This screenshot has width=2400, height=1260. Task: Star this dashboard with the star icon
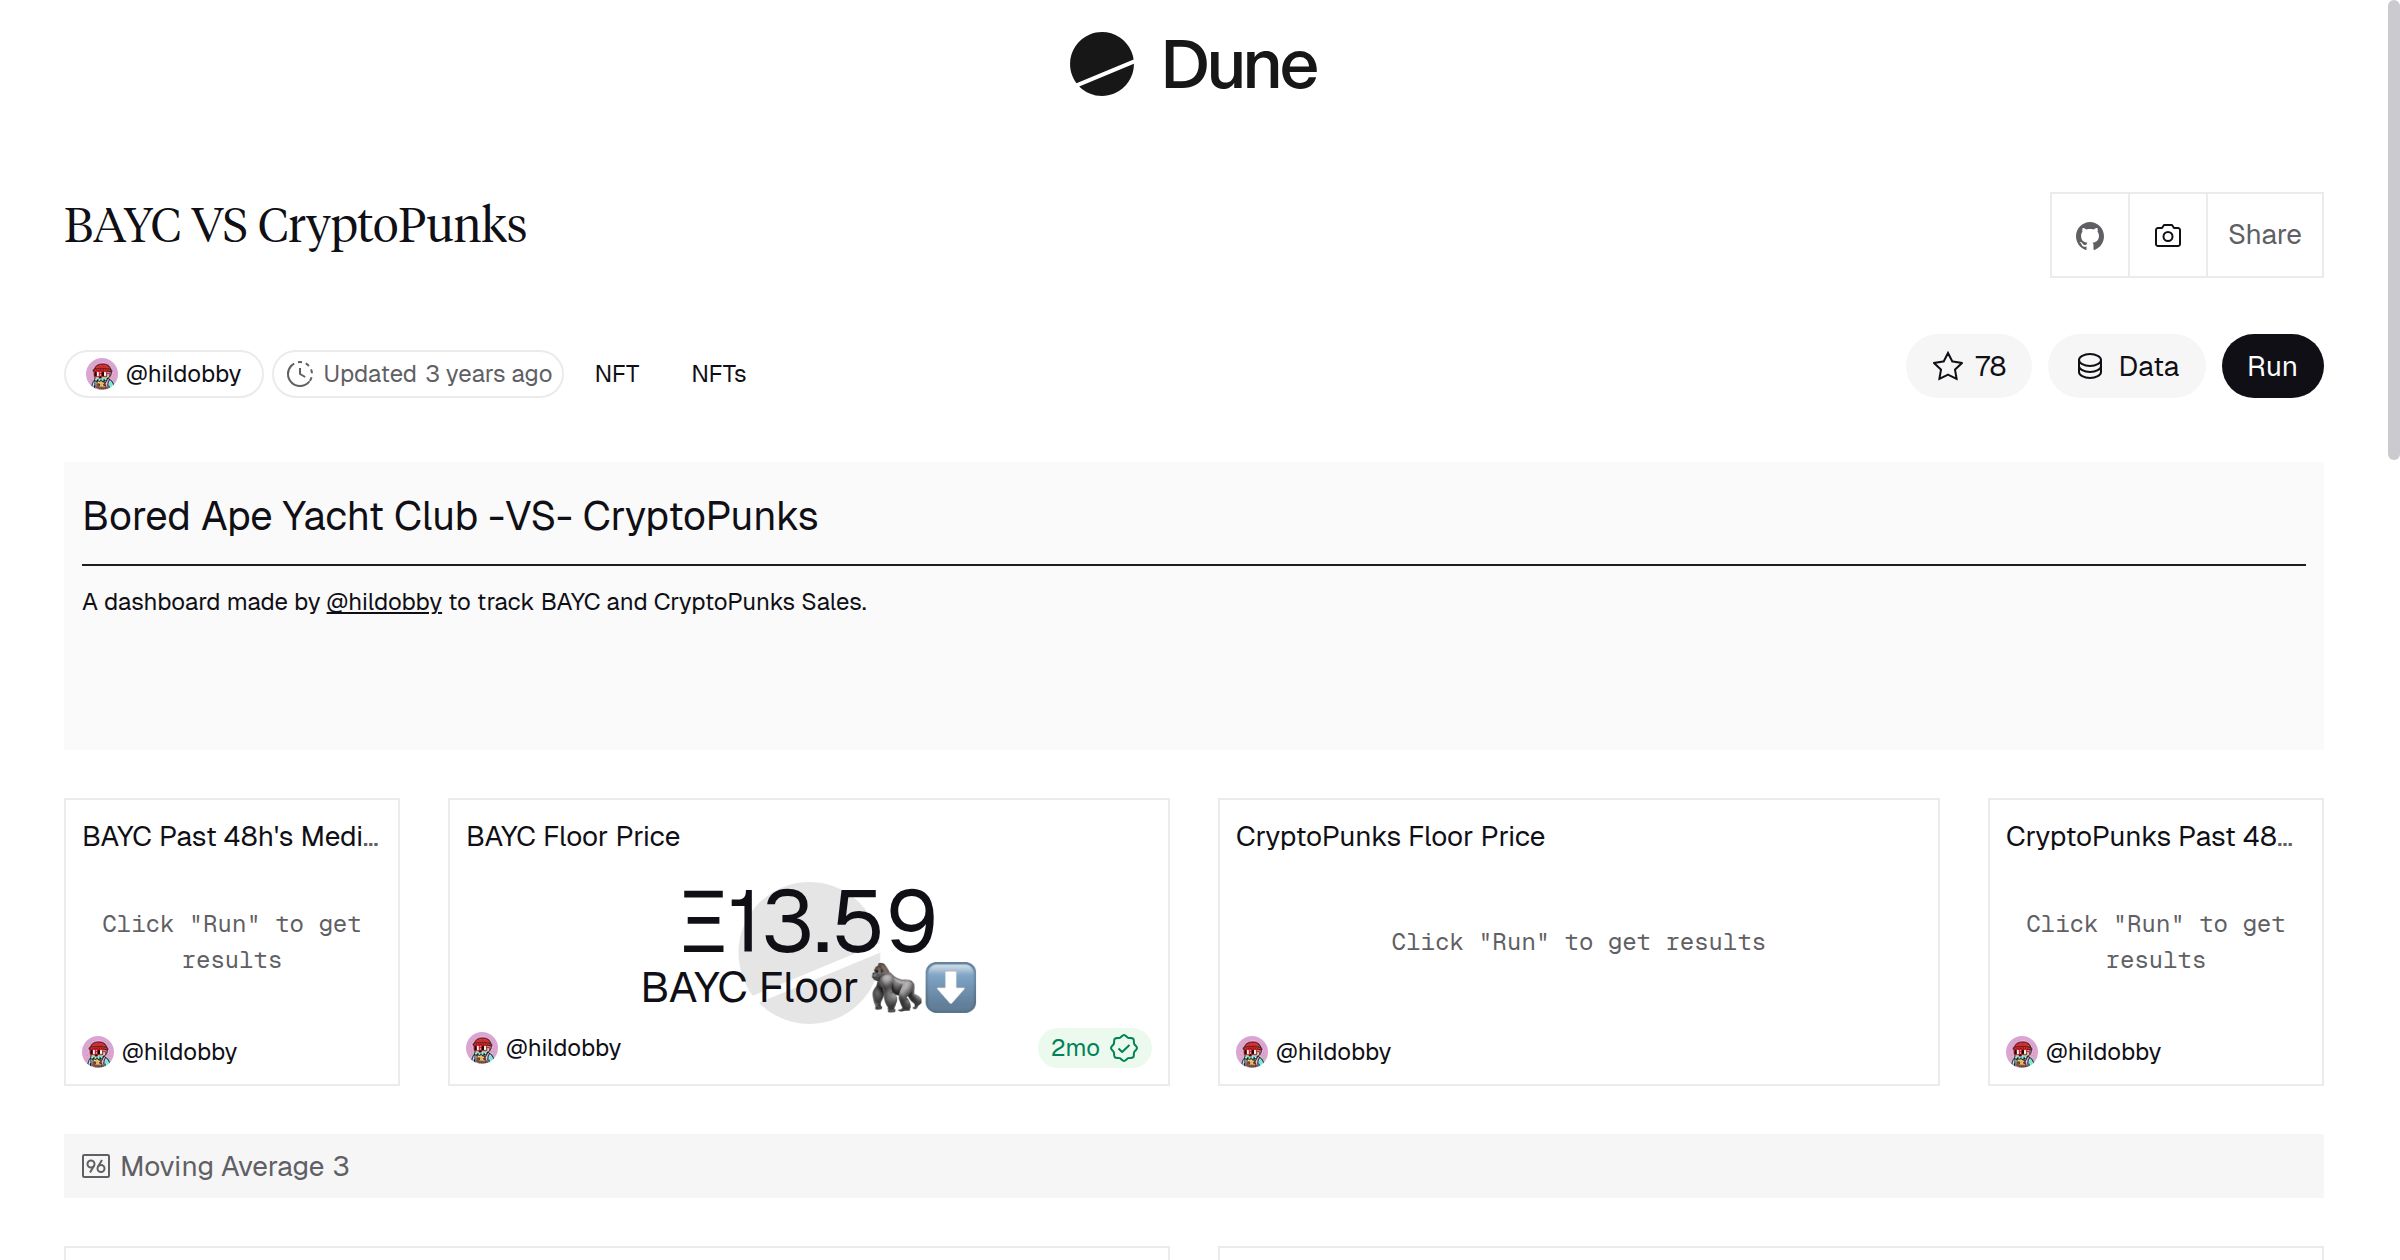point(1948,367)
